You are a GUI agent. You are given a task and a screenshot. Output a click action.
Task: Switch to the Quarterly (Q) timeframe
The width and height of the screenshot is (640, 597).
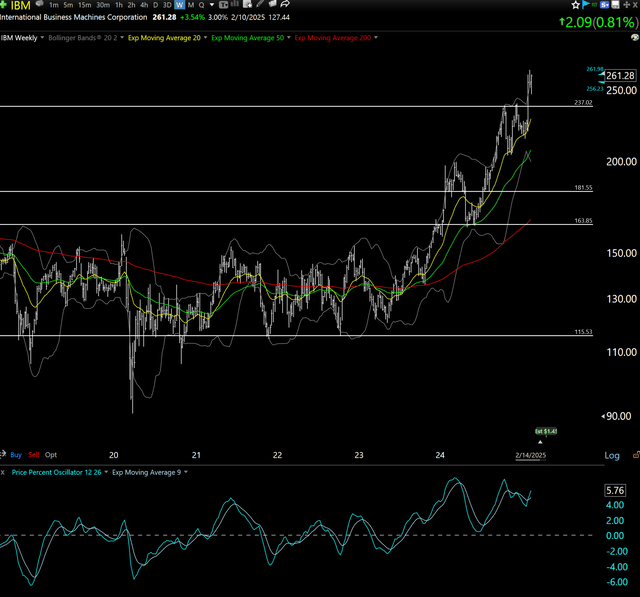tap(202, 5)
